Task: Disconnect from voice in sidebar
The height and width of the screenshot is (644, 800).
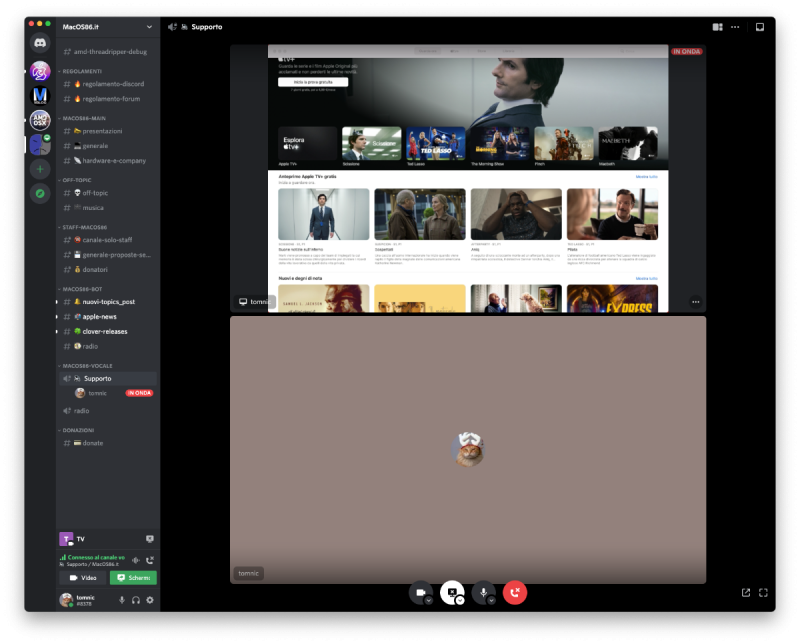Action: [x=150, y=560]
